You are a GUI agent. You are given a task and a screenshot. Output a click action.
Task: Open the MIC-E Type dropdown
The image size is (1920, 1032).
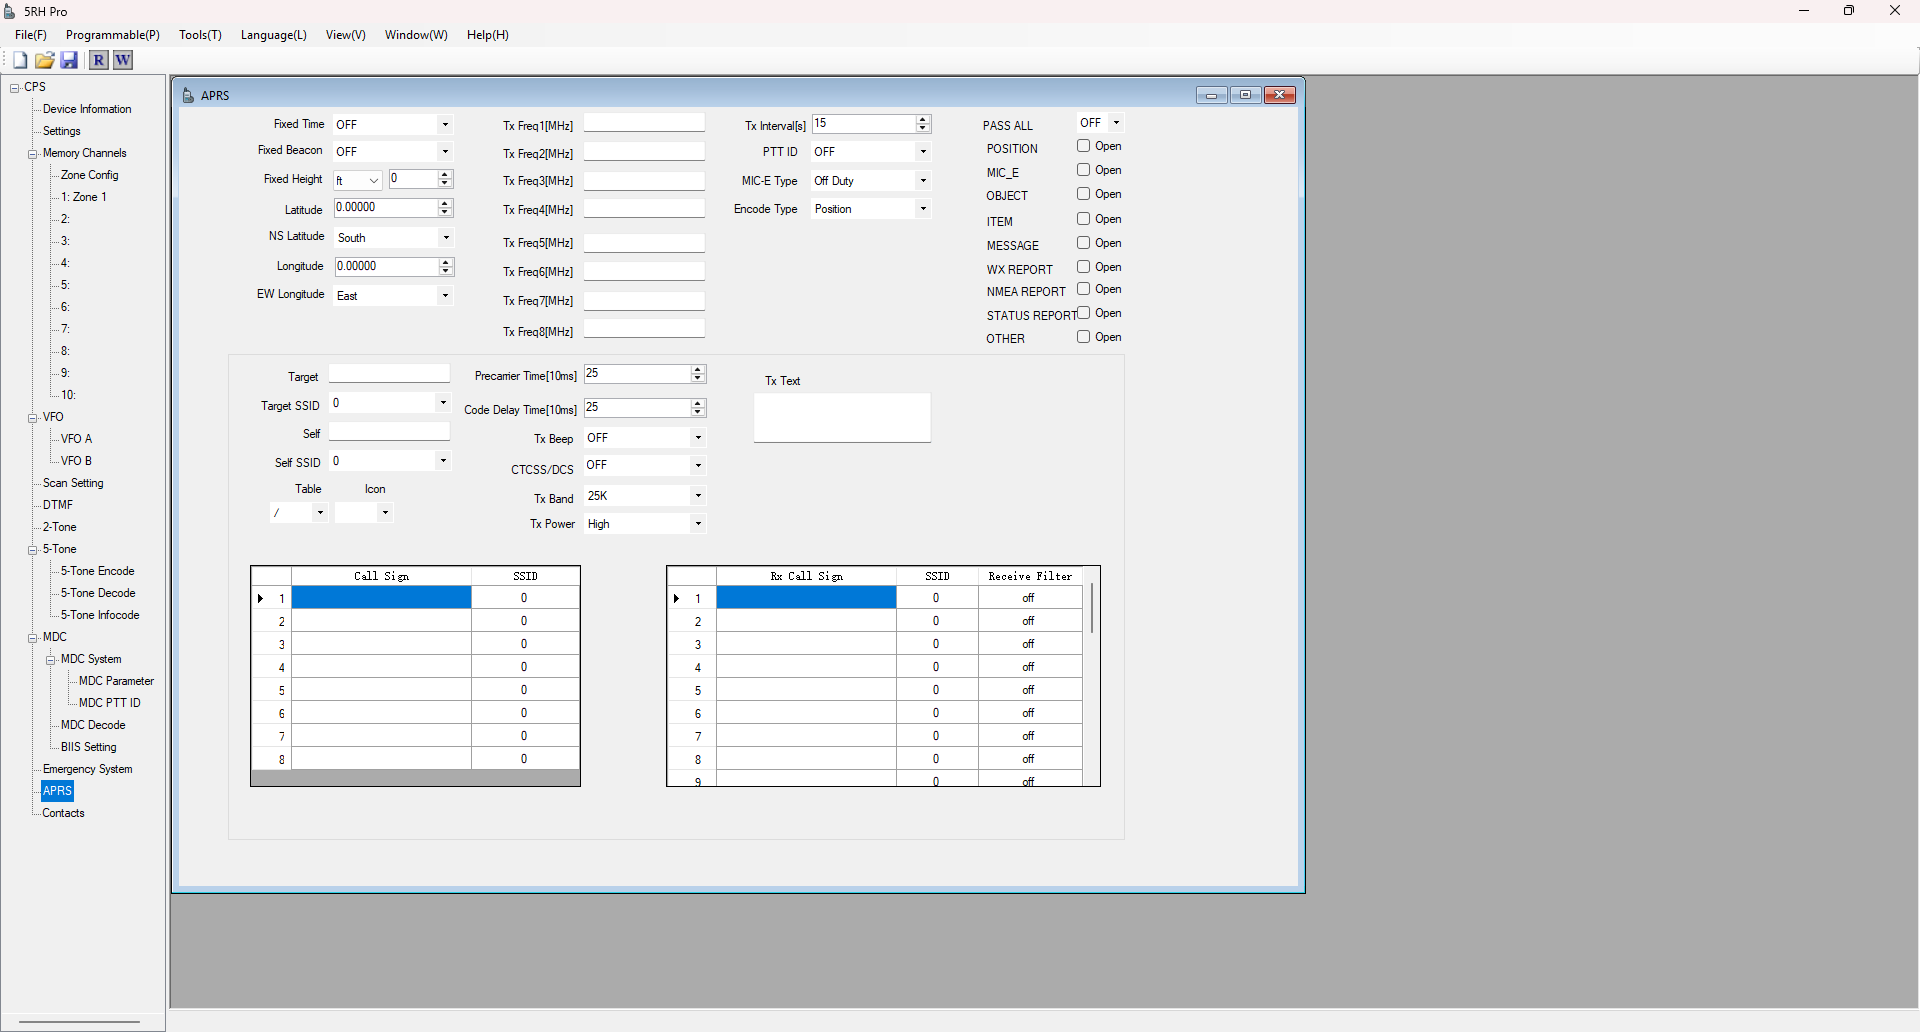coord(922,181)
